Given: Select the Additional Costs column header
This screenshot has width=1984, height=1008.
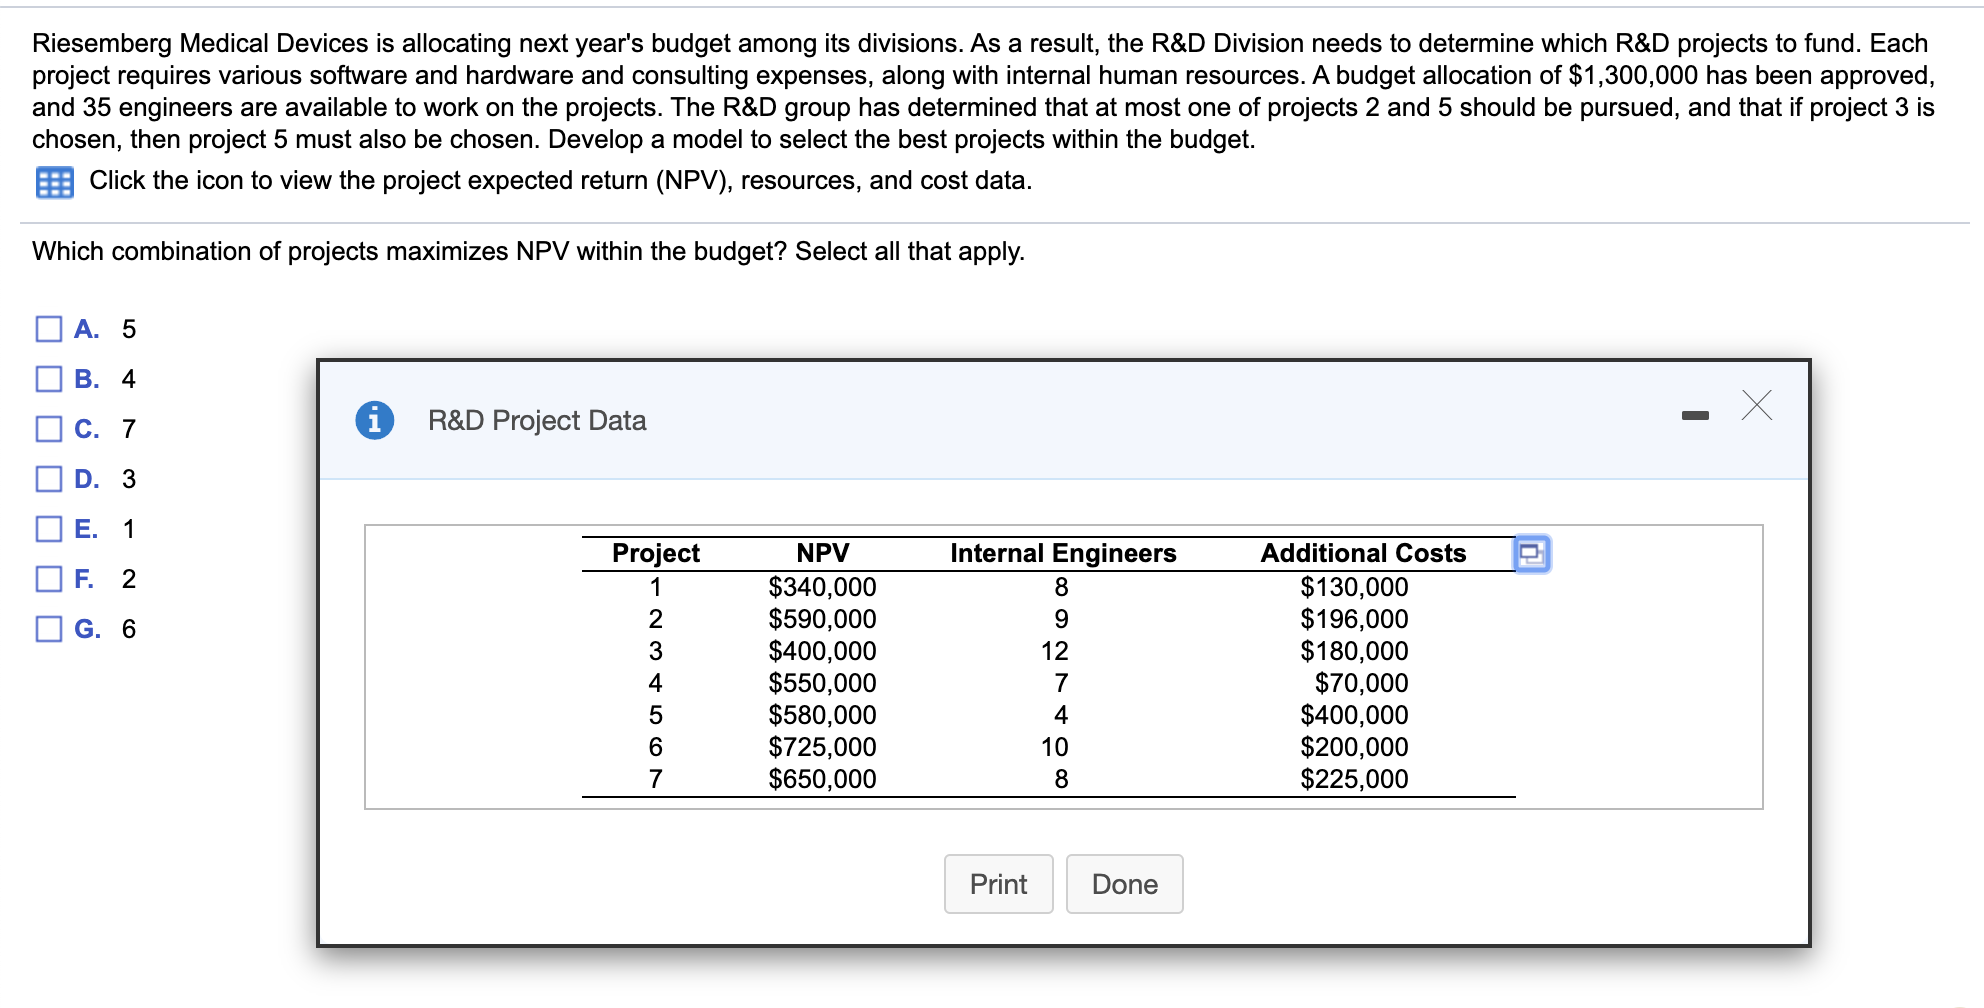Looking at the screenshot, I should pos(1363,553).
